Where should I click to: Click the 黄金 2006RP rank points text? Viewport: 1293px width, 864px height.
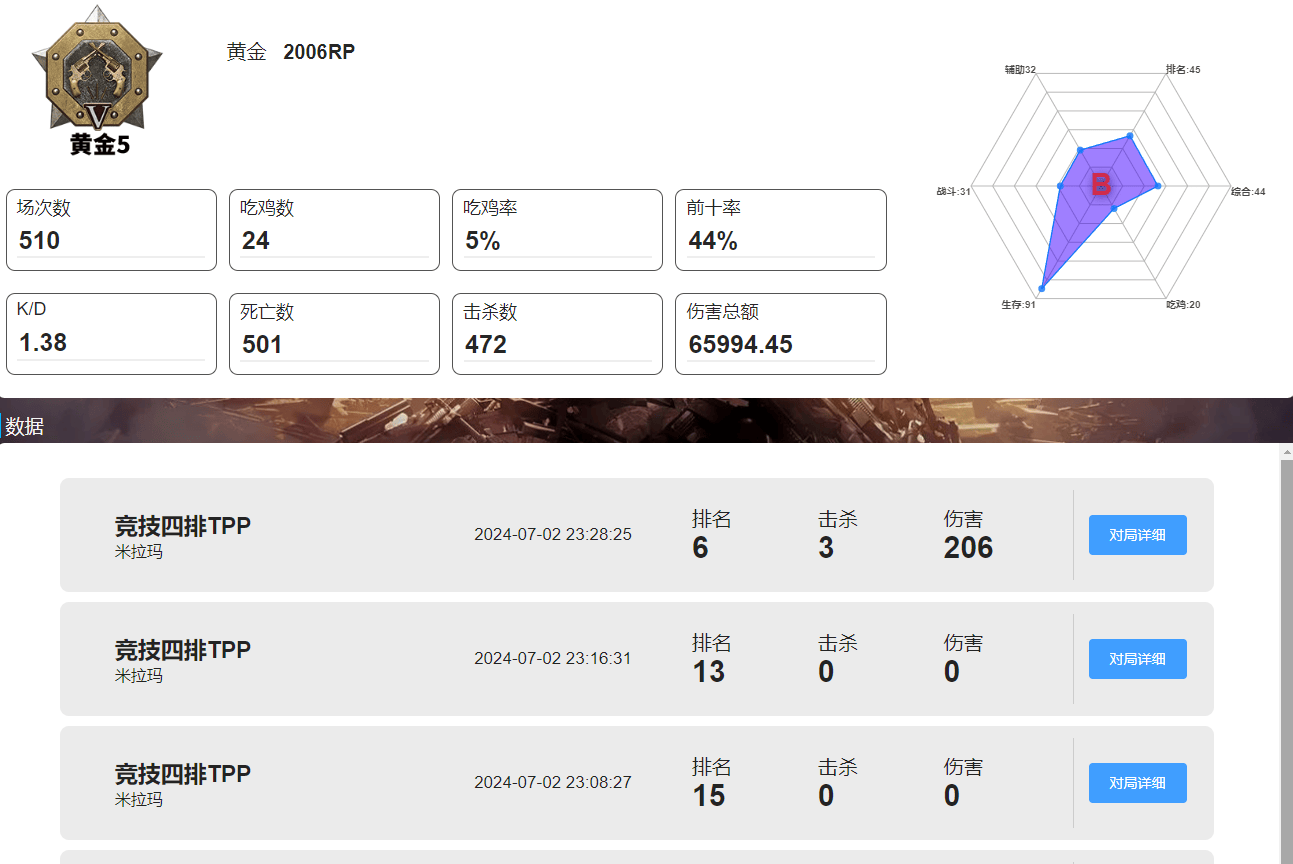coord(291,52)
